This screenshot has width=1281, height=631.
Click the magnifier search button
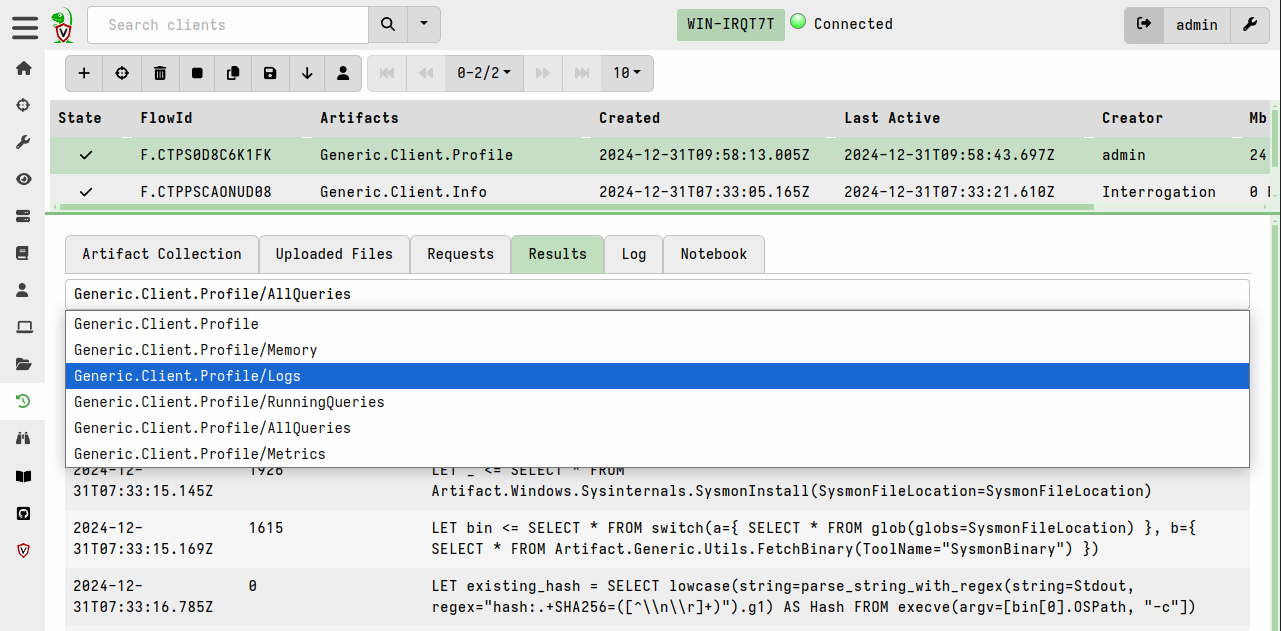coord(389,25)
